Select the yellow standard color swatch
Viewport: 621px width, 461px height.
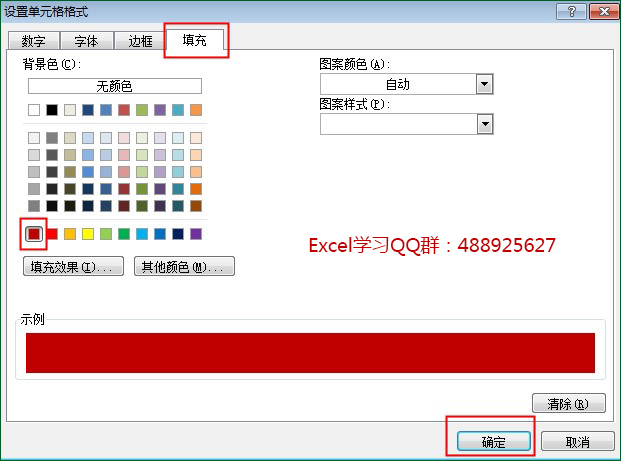[88, 234]
